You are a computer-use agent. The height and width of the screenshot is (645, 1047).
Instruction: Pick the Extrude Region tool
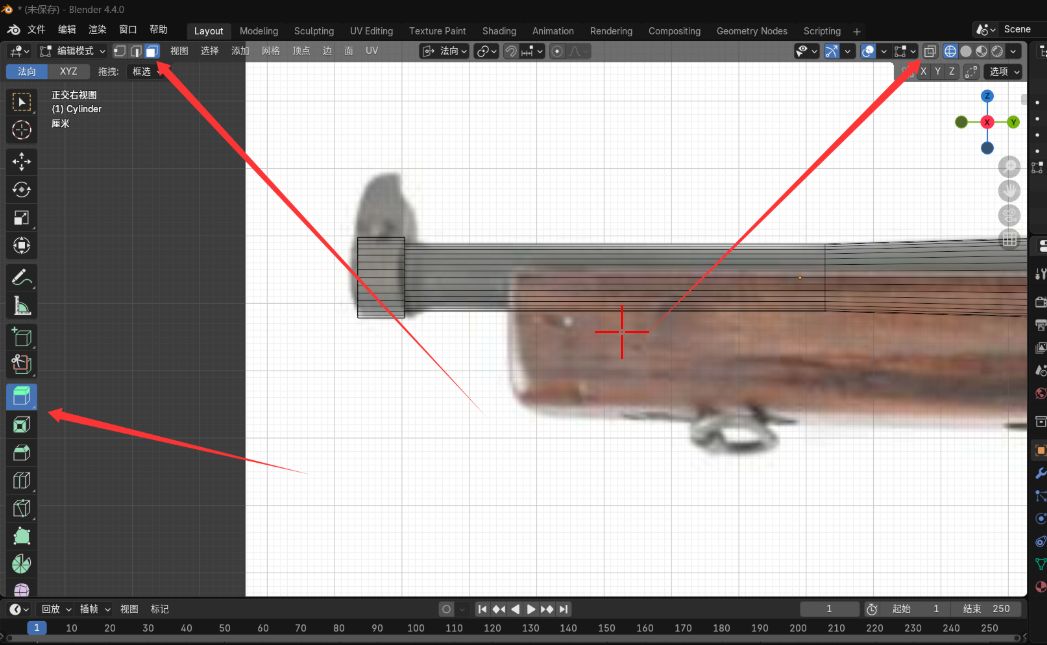[x=21, y=397]
